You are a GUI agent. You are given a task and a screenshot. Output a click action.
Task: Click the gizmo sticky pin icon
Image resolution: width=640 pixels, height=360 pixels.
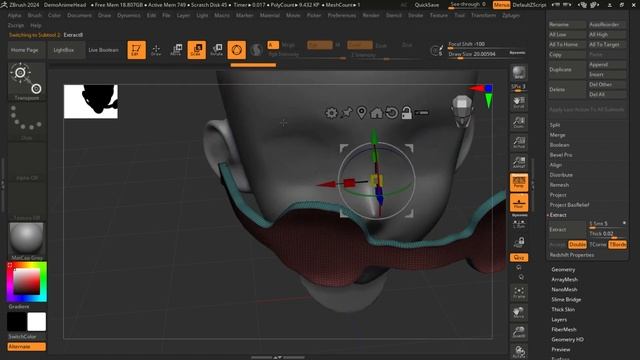pos(347,113)
